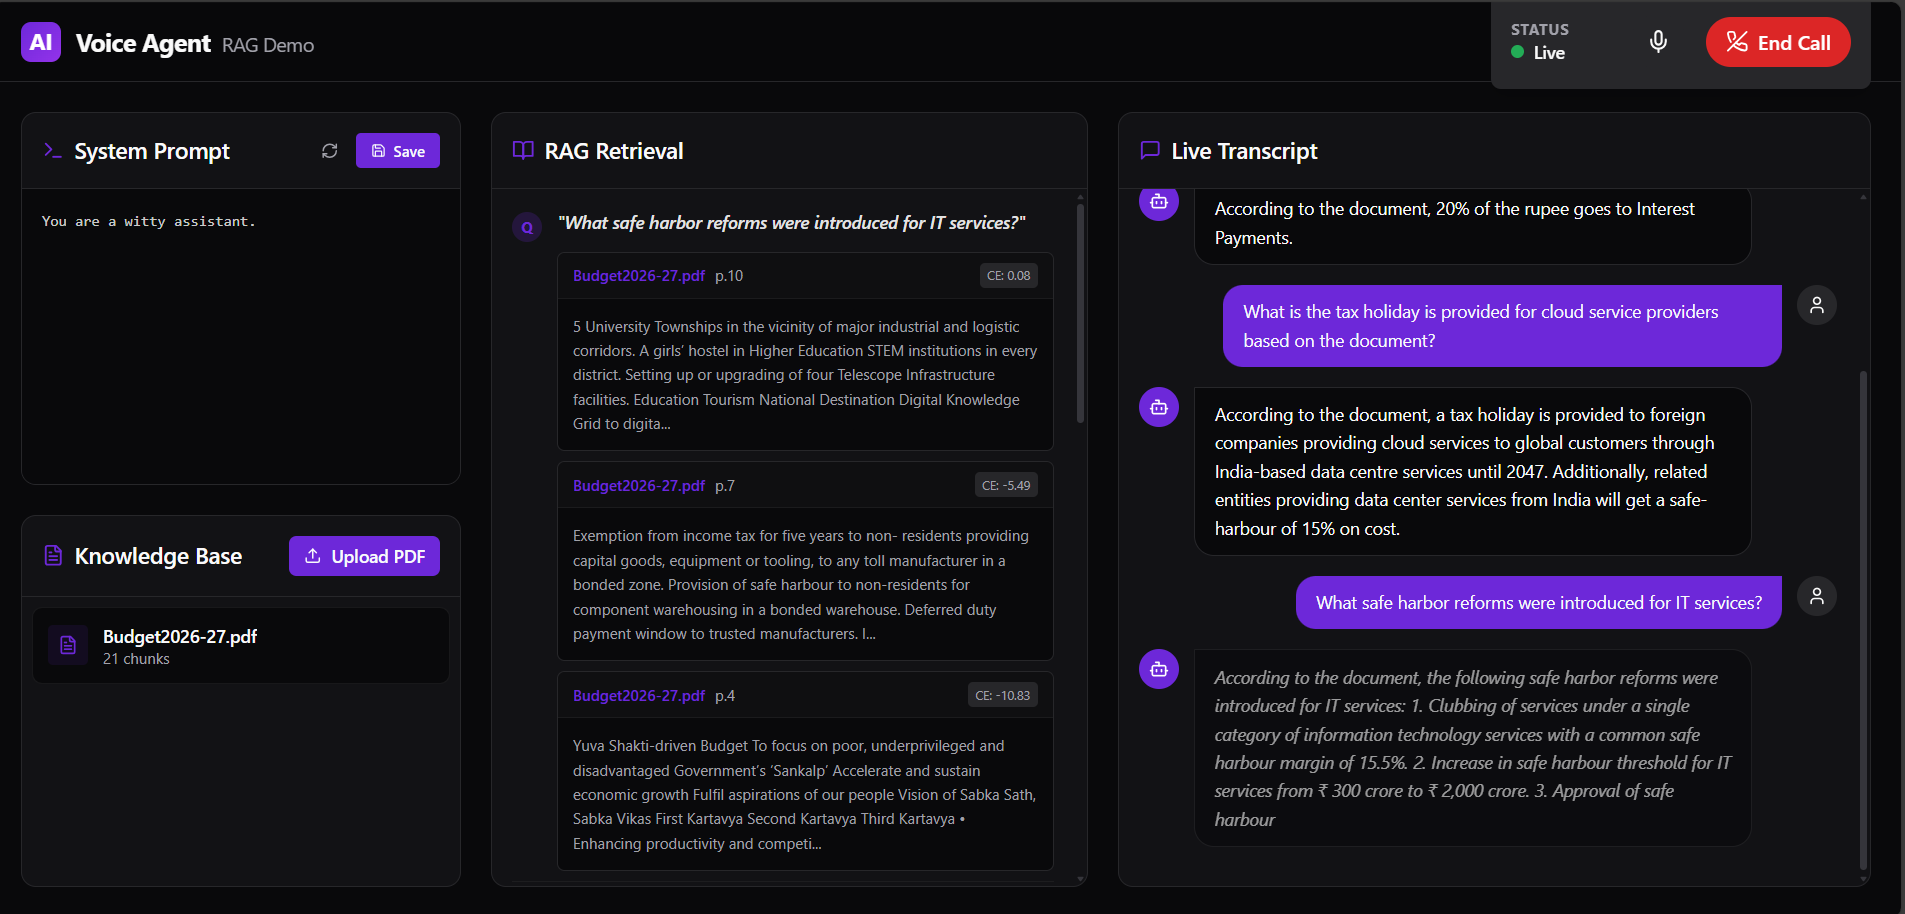Click the Live Transcript scrollbar
1905x914 pixels.
[x=1862, y=620]
